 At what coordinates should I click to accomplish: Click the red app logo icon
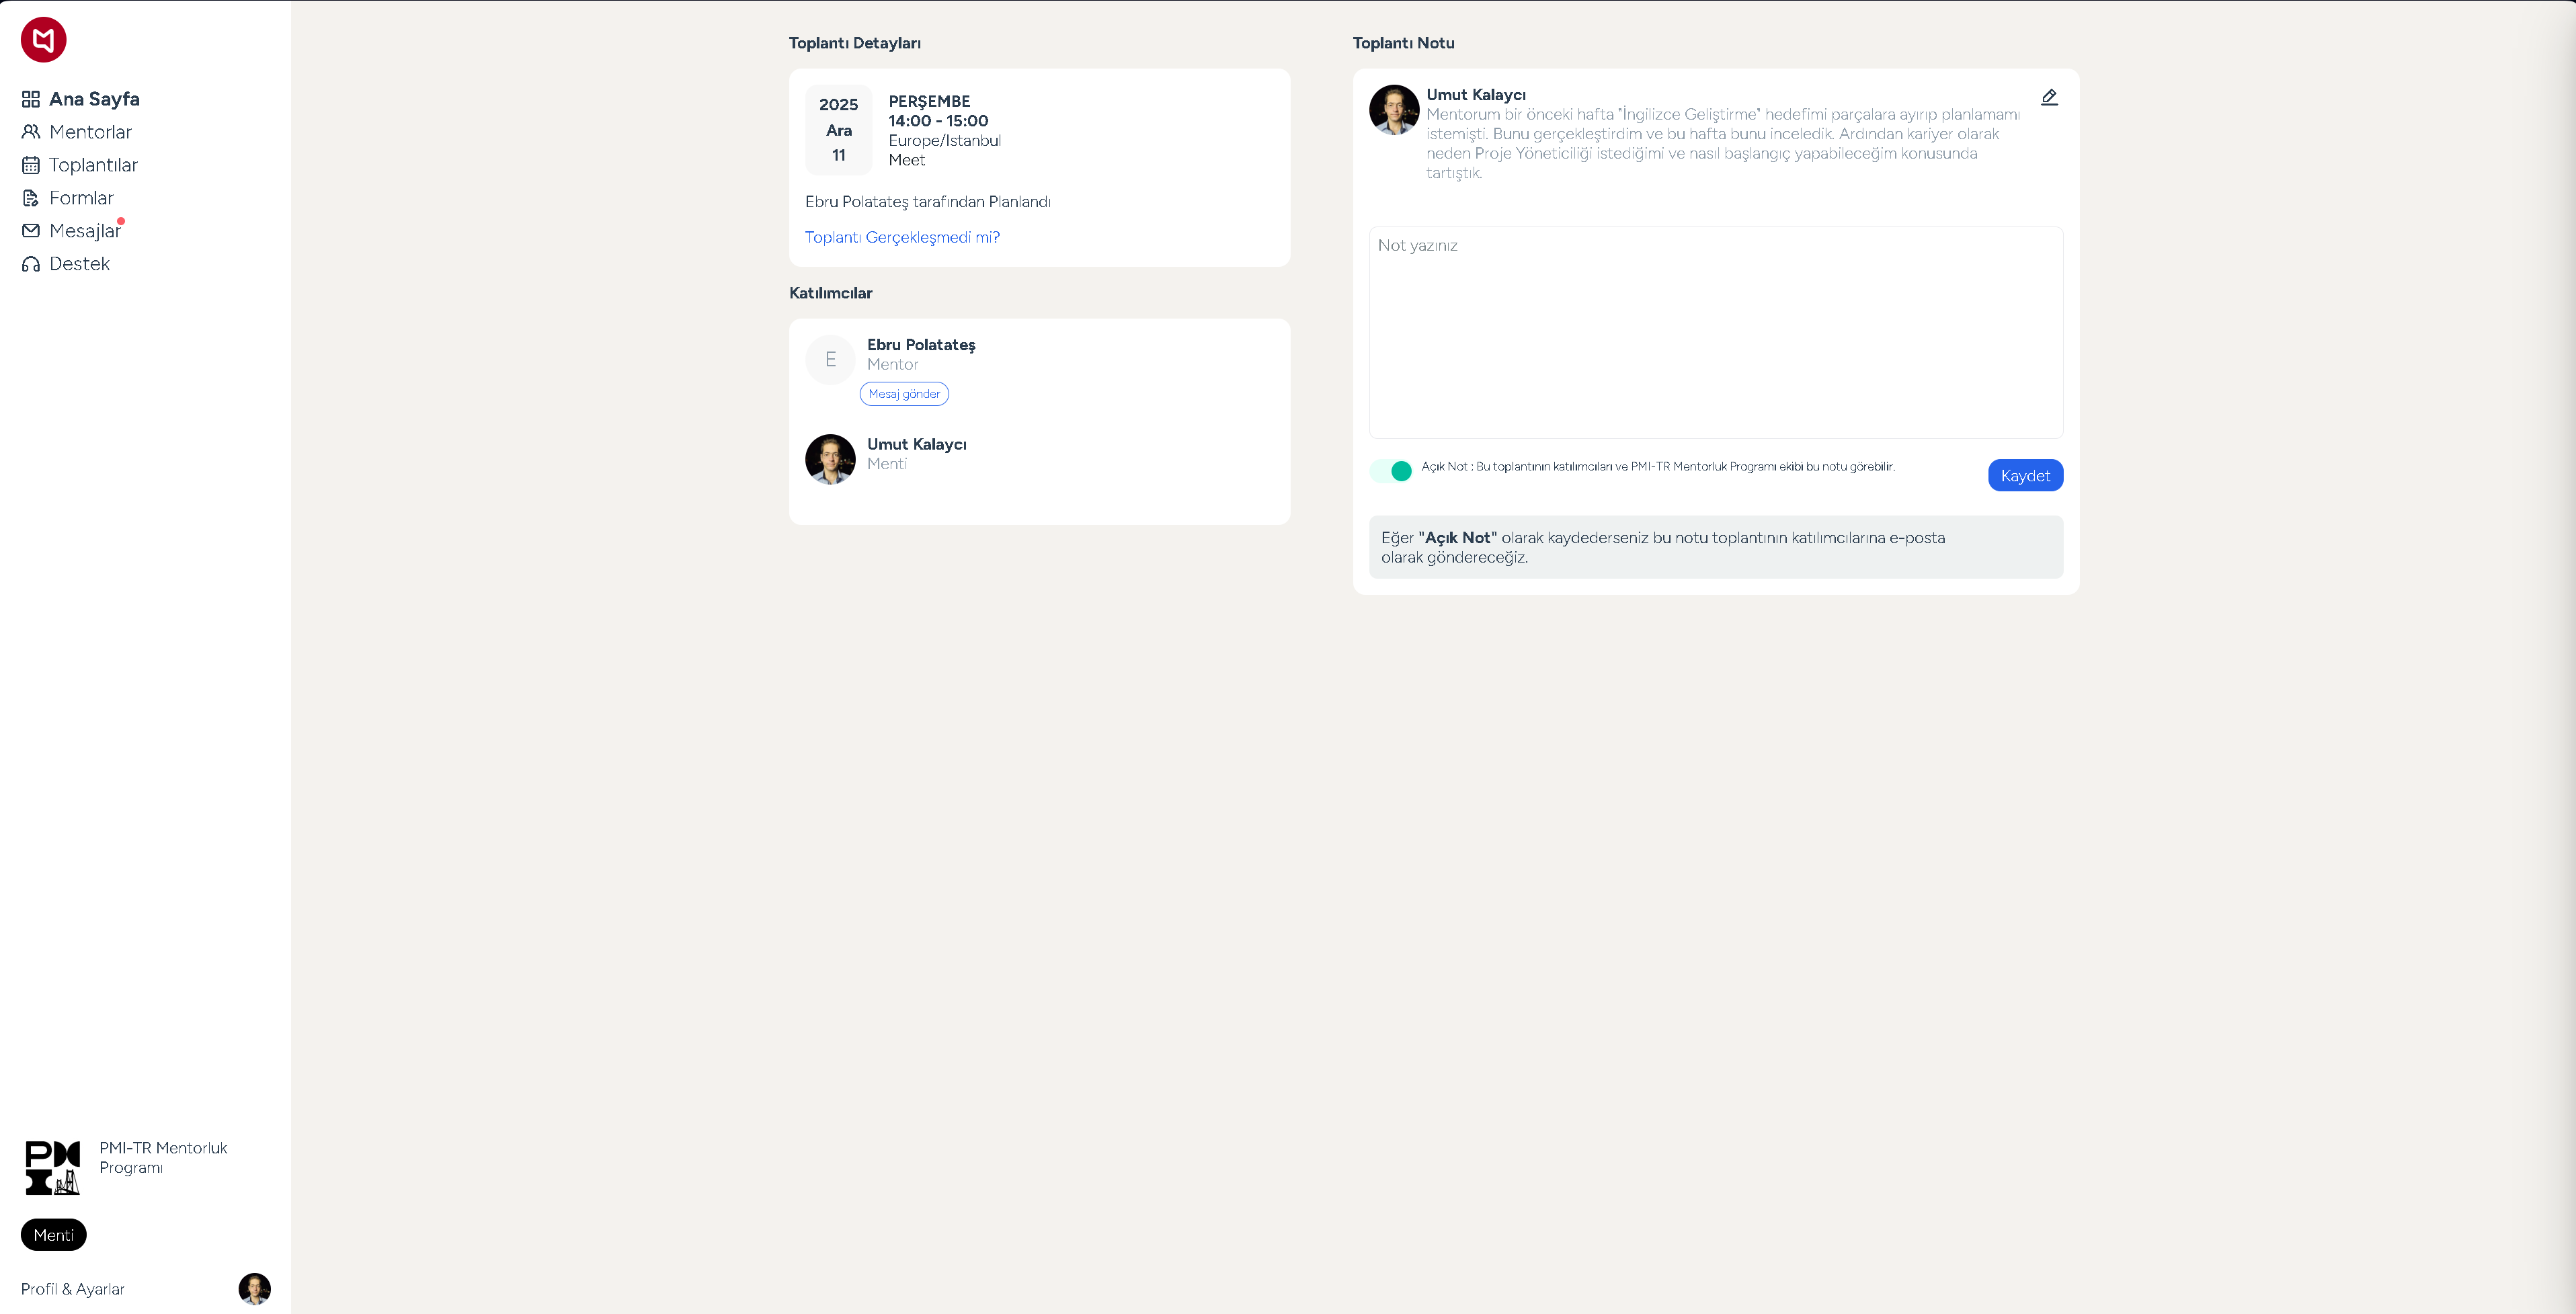(x=43, y=40)
